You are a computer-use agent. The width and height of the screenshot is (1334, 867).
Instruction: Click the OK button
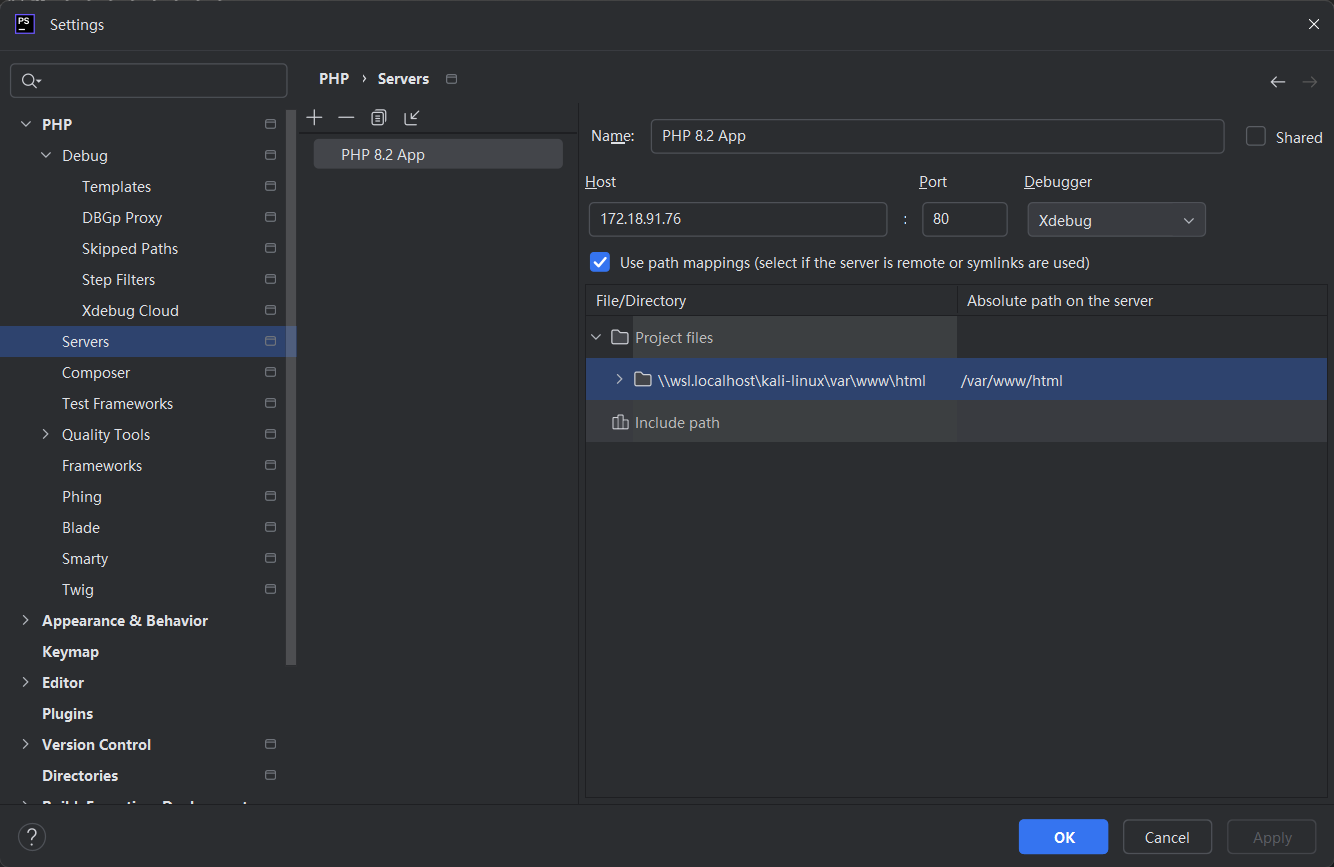click(x=1063, y=837)
